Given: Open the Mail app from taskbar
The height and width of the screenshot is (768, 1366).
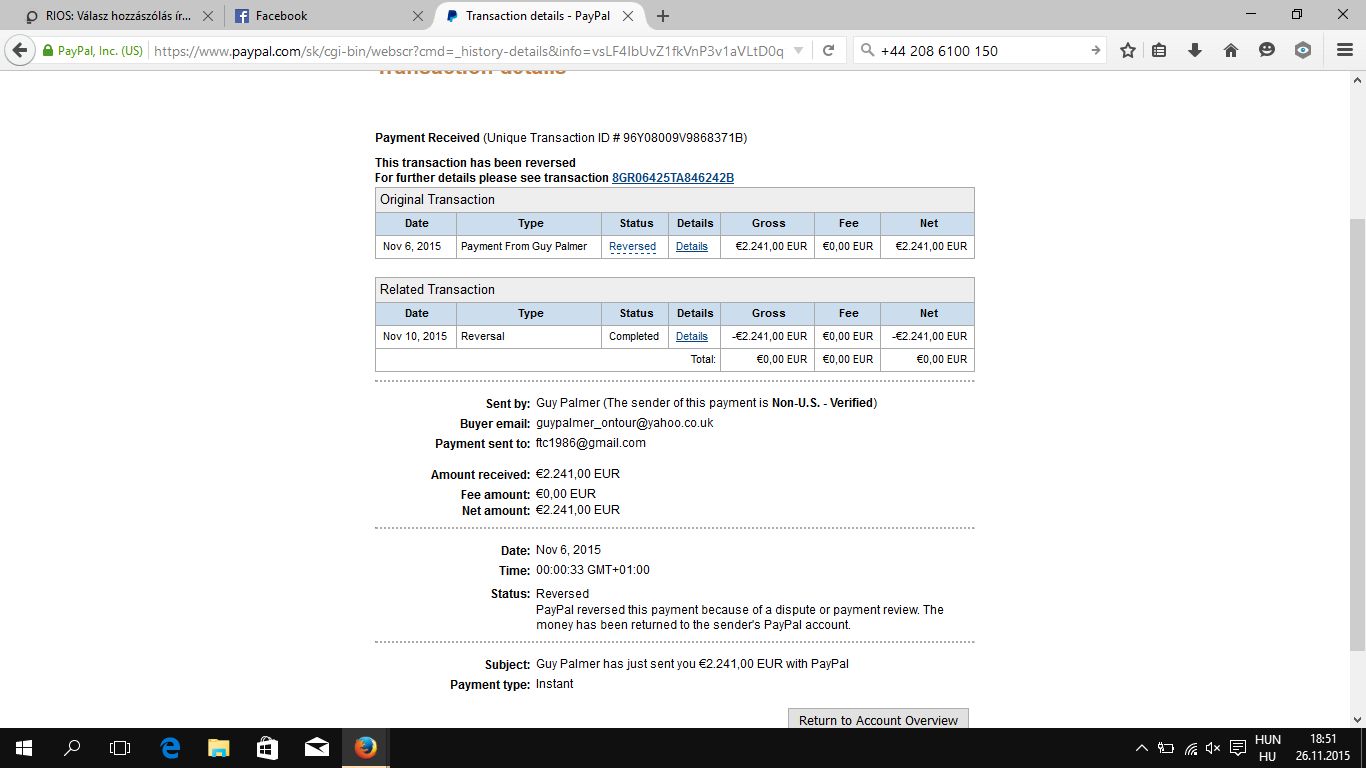Looking at the screenshot, I should [316, 748].
